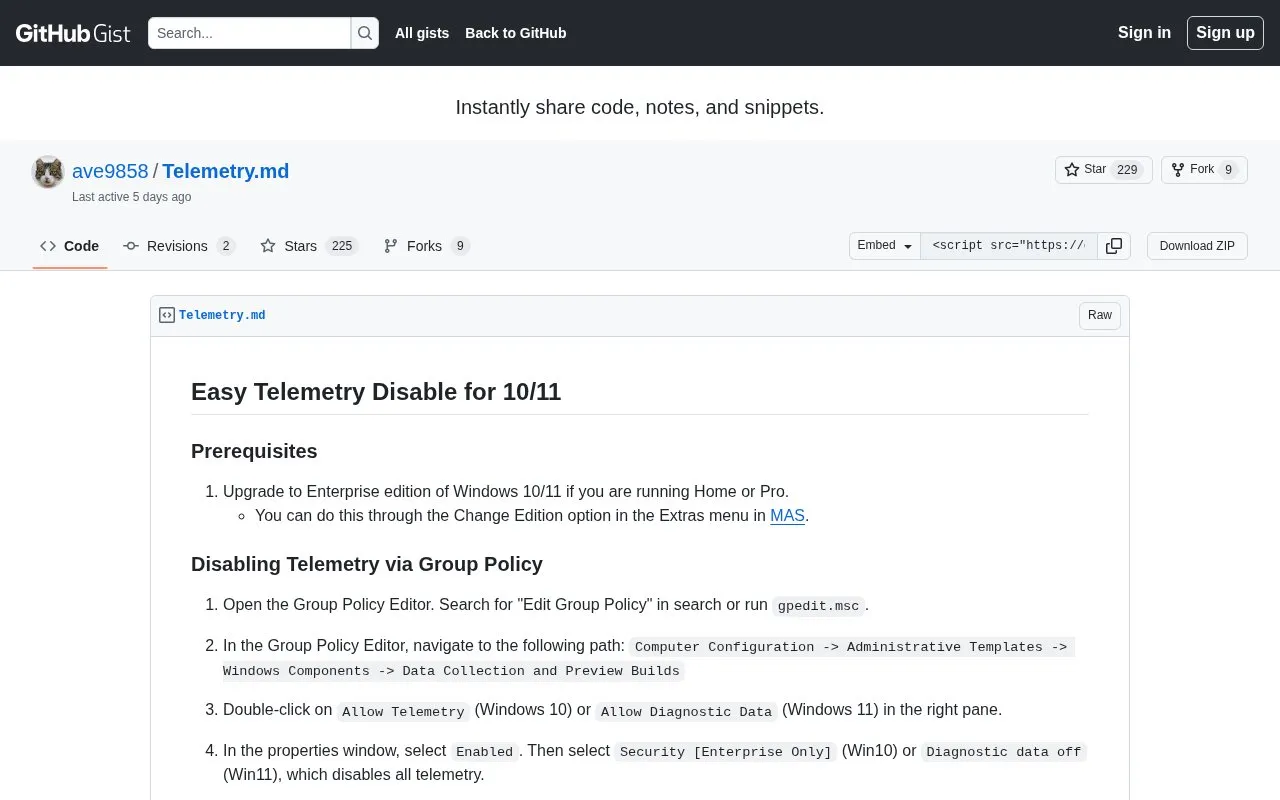View the Raw file contents
Screen dimensions: 1280x800
click(x=1100, y=315)
